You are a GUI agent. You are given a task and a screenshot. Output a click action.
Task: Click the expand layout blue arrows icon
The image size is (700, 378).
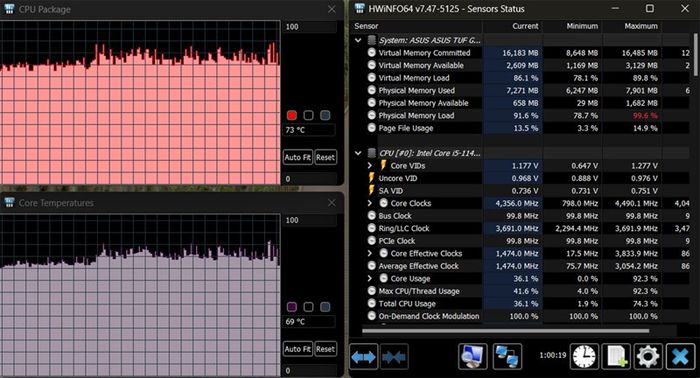click(x=363, y=357)
